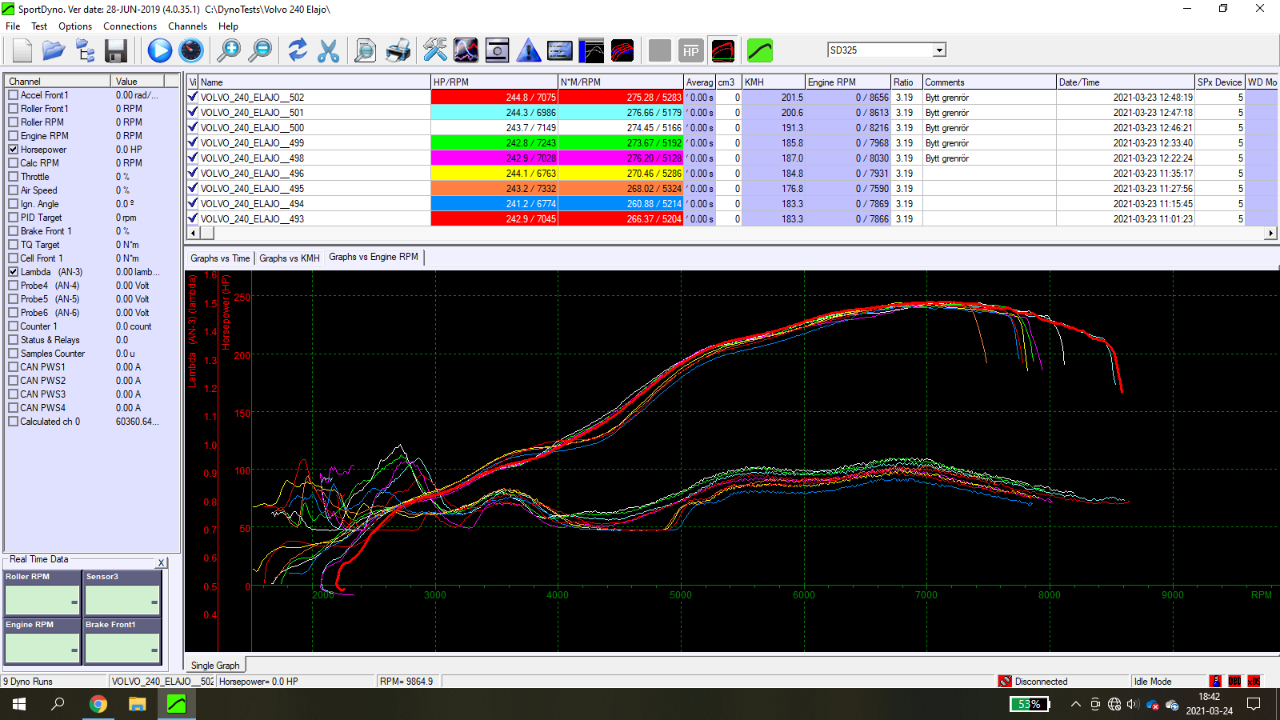Screen dimensions: 1280x720
Task: Close the Real Time Data panel
Action: point(161,563)
